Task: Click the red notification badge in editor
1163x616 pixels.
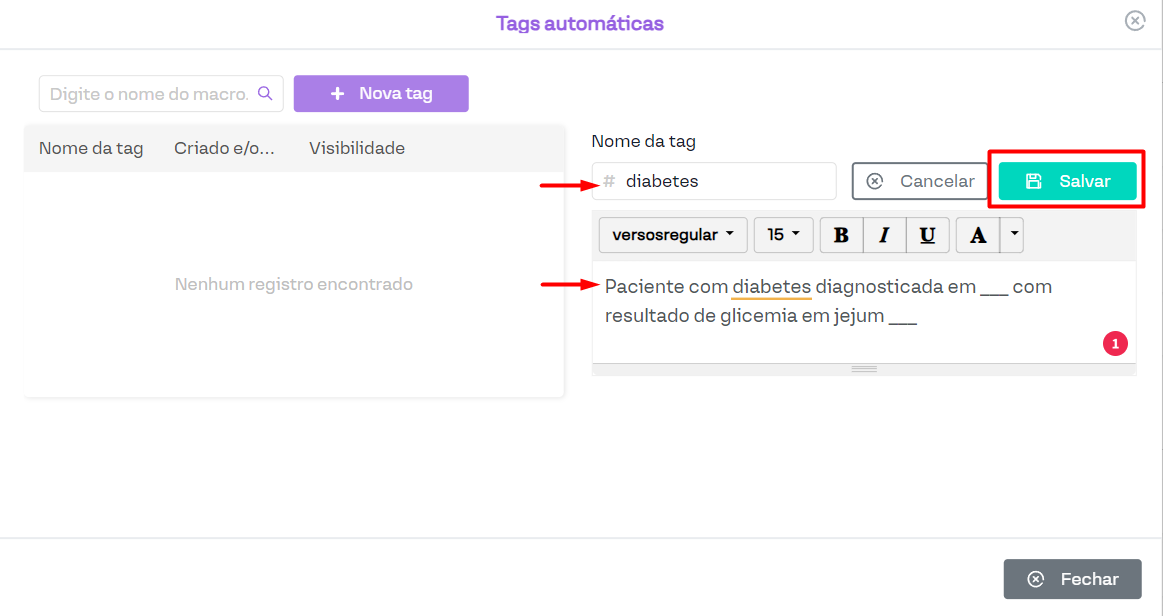Action: pos(1115,344)
